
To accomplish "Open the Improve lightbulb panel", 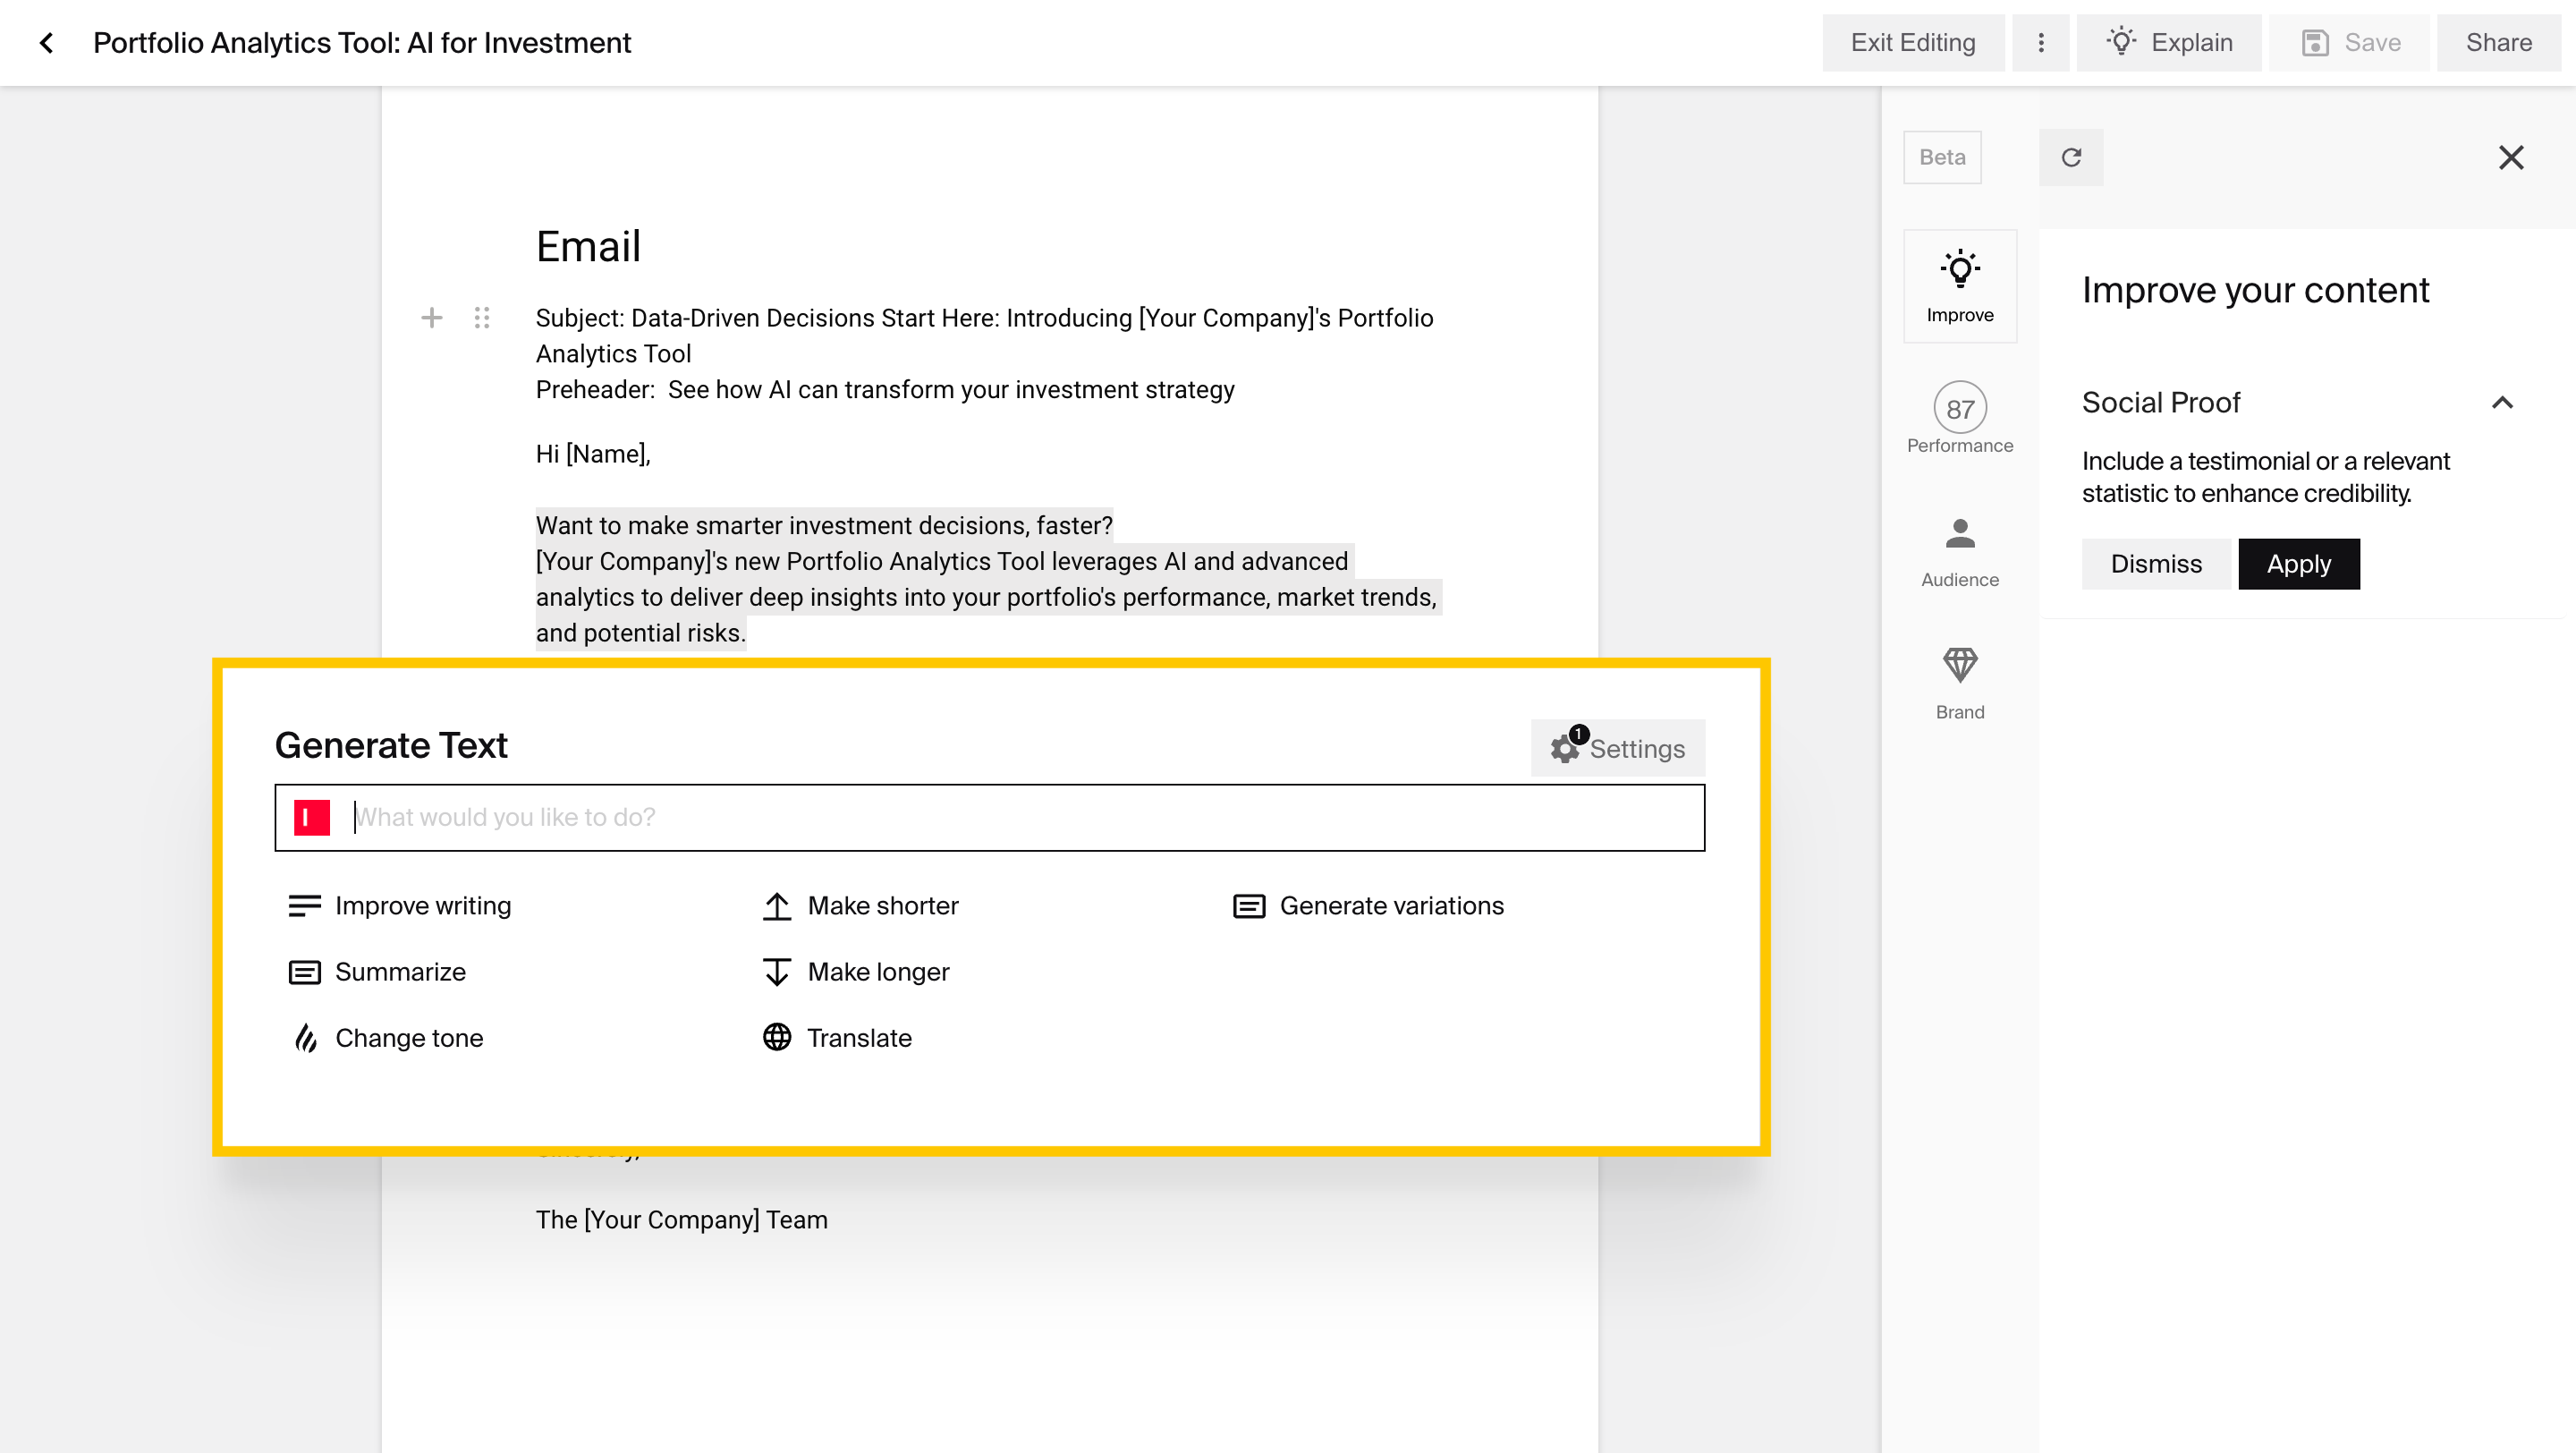I will tap(1959, 286).
